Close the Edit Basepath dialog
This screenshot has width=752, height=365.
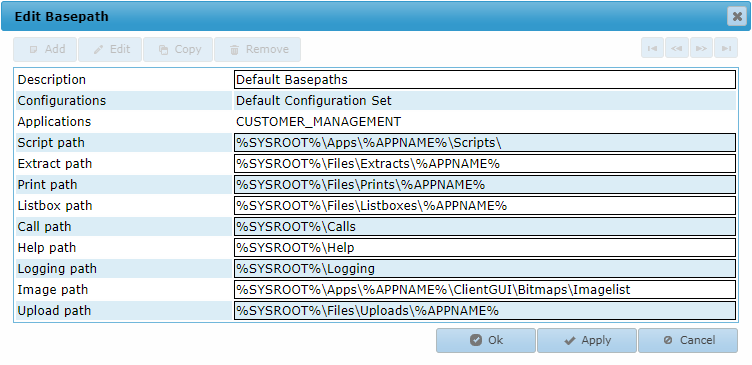pyautogui.click(x=737, y=17)
